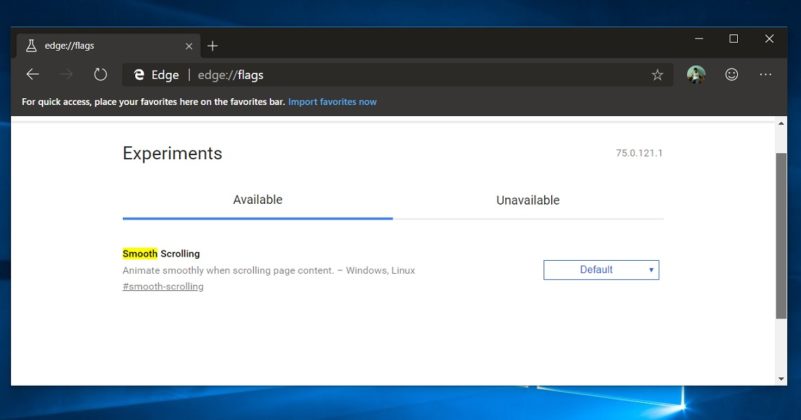Image resolution: width=801 pixels, height=420 pixels.
Task: Expand the Smooth Scrolling Default dropdown
Action: 601,270
